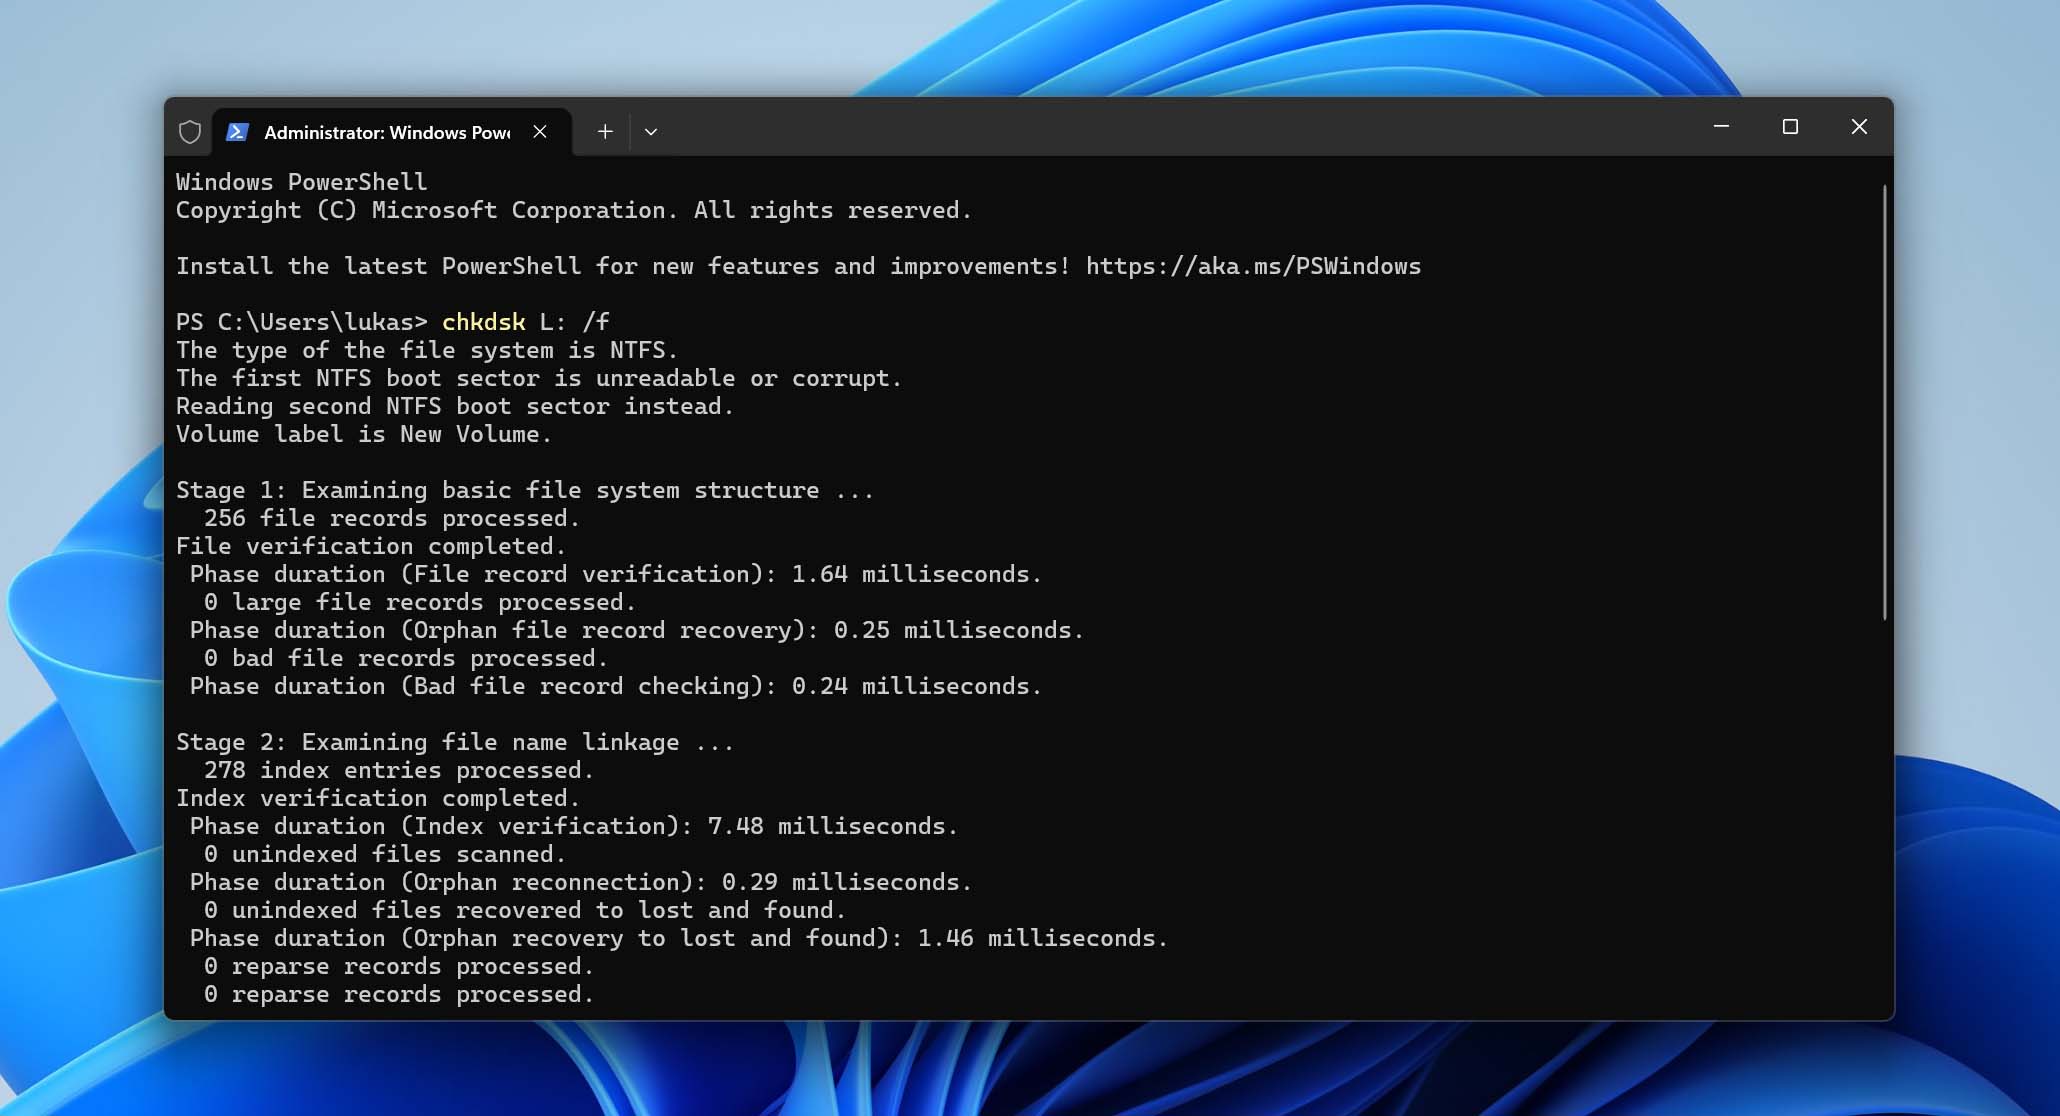Click 'Reading second NTFS boot sector instead.' line
Image resolution: width=2060 pixels, height=1116 pixels.
tap(455, 406)
